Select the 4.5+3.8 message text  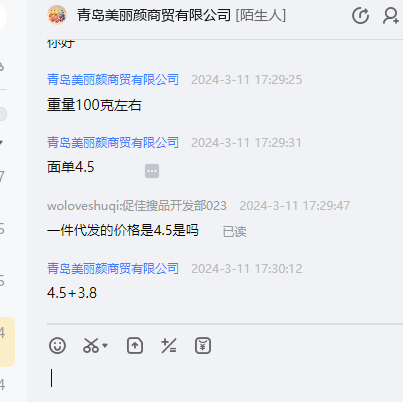[x=72, y=293]
